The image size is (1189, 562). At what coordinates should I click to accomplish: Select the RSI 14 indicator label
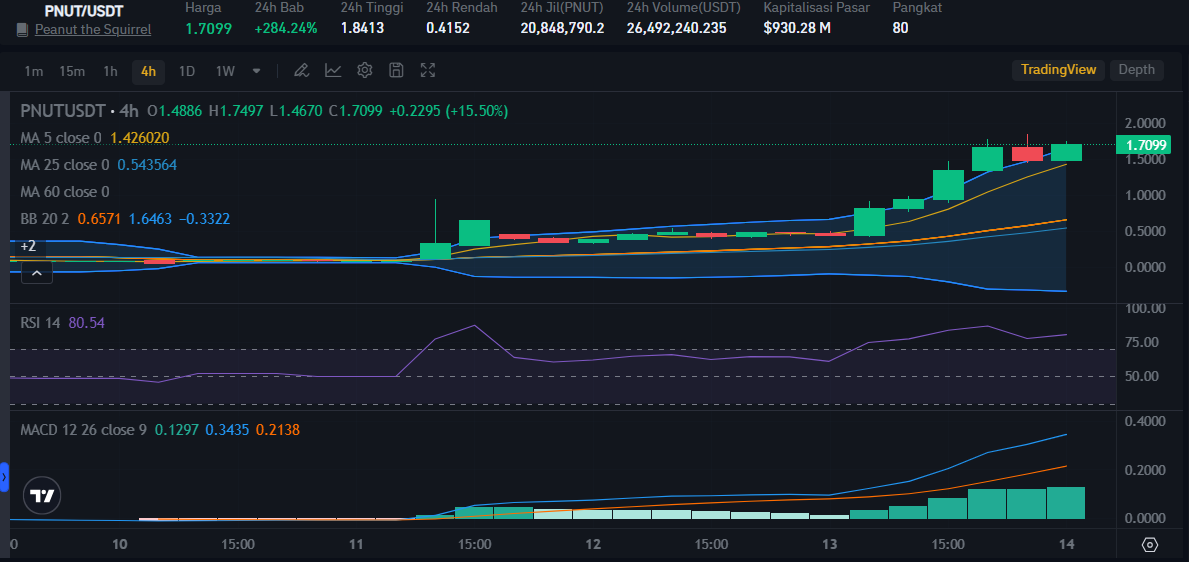tap(40, 323)
